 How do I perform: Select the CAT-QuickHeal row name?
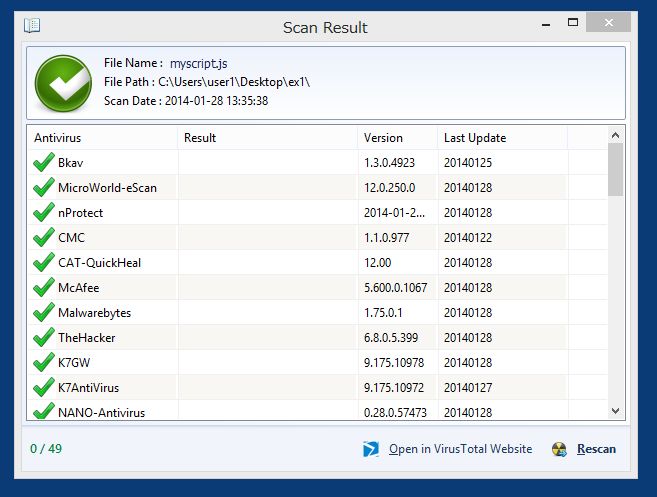click(x=99, y=263)
